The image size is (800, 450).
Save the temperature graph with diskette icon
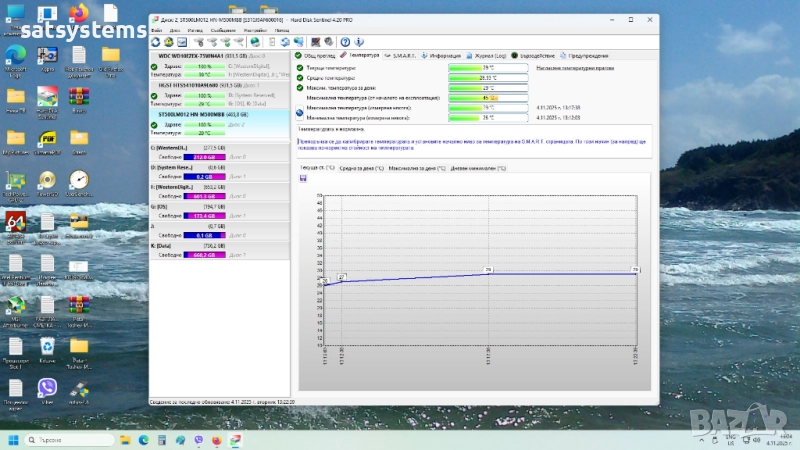303,178
